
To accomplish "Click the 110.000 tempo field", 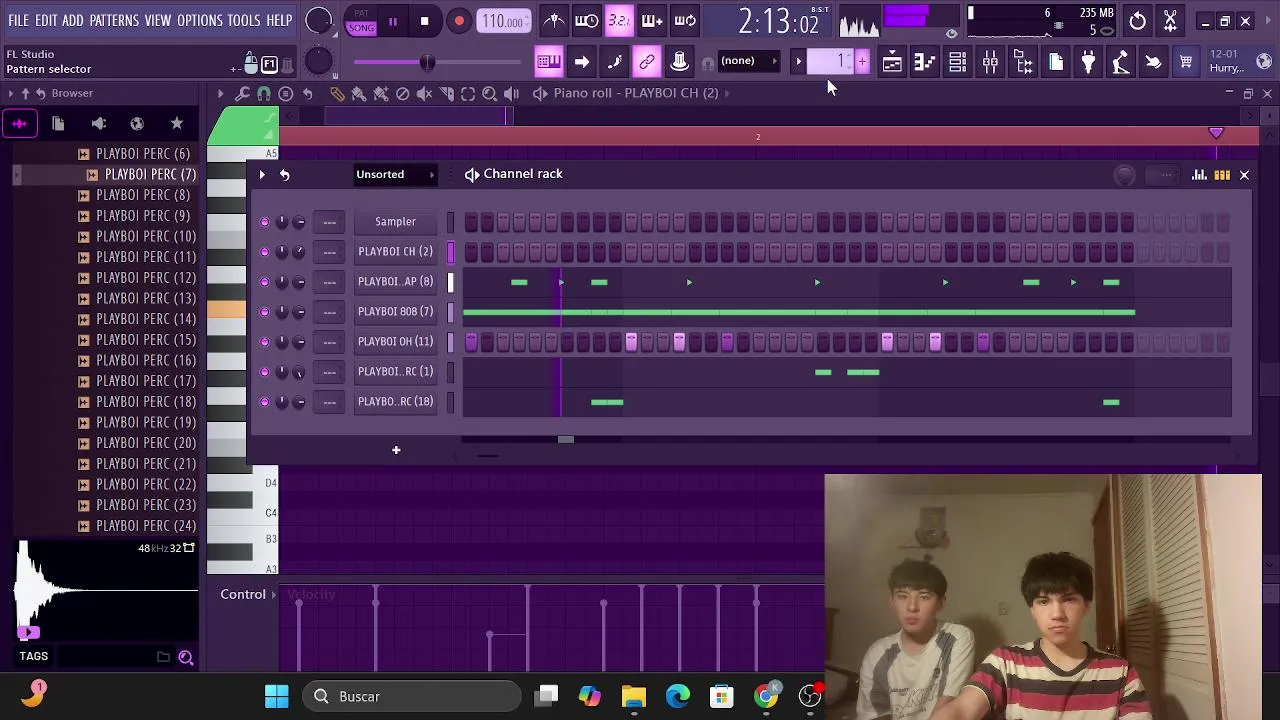I will [x=503, y=21].
